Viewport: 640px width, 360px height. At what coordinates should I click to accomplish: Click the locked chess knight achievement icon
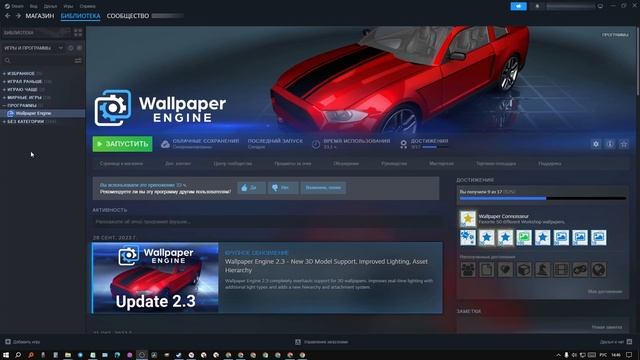coord(542,270)
